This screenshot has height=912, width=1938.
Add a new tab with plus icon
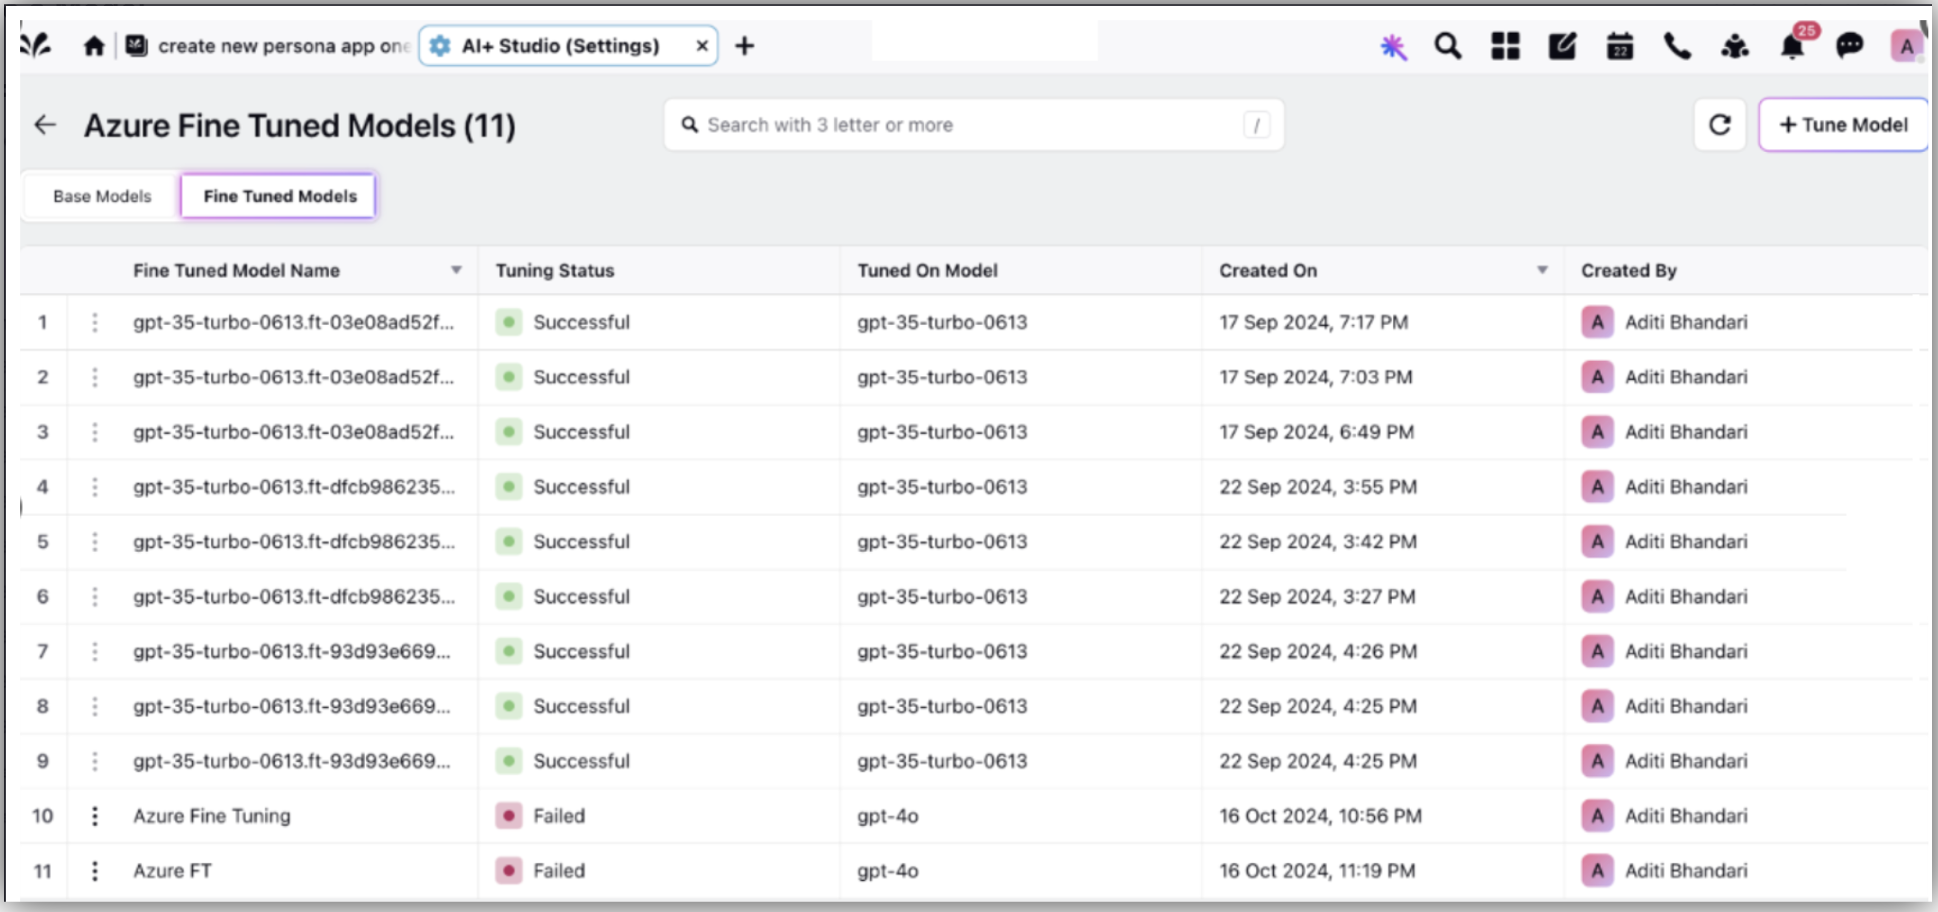pos(744,46)
